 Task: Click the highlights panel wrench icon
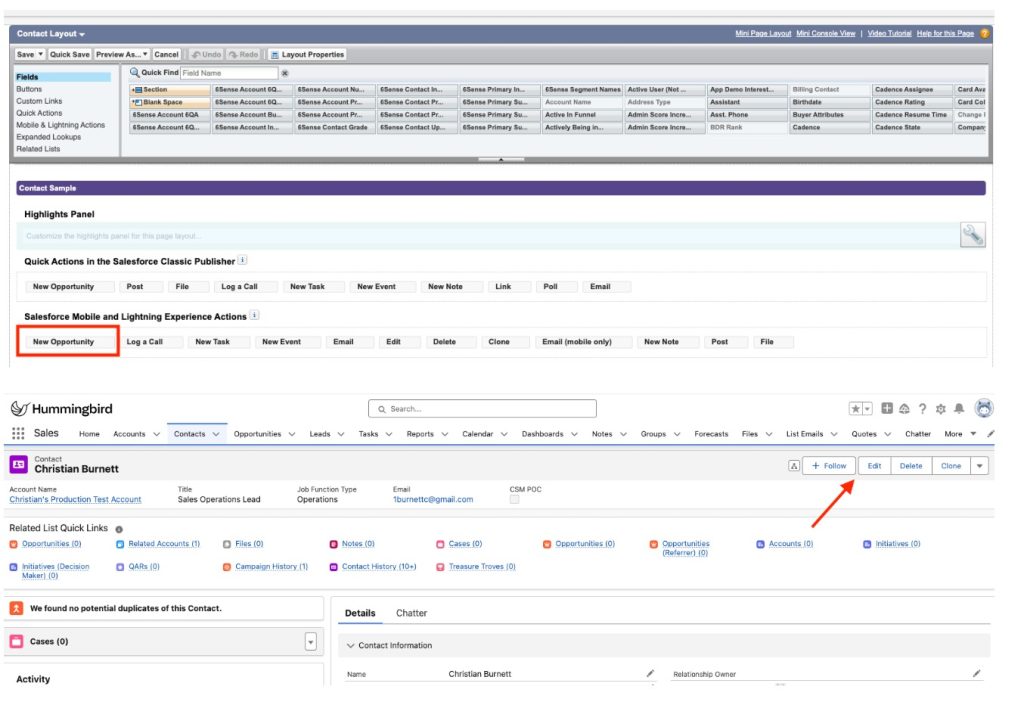coord(973,235)
